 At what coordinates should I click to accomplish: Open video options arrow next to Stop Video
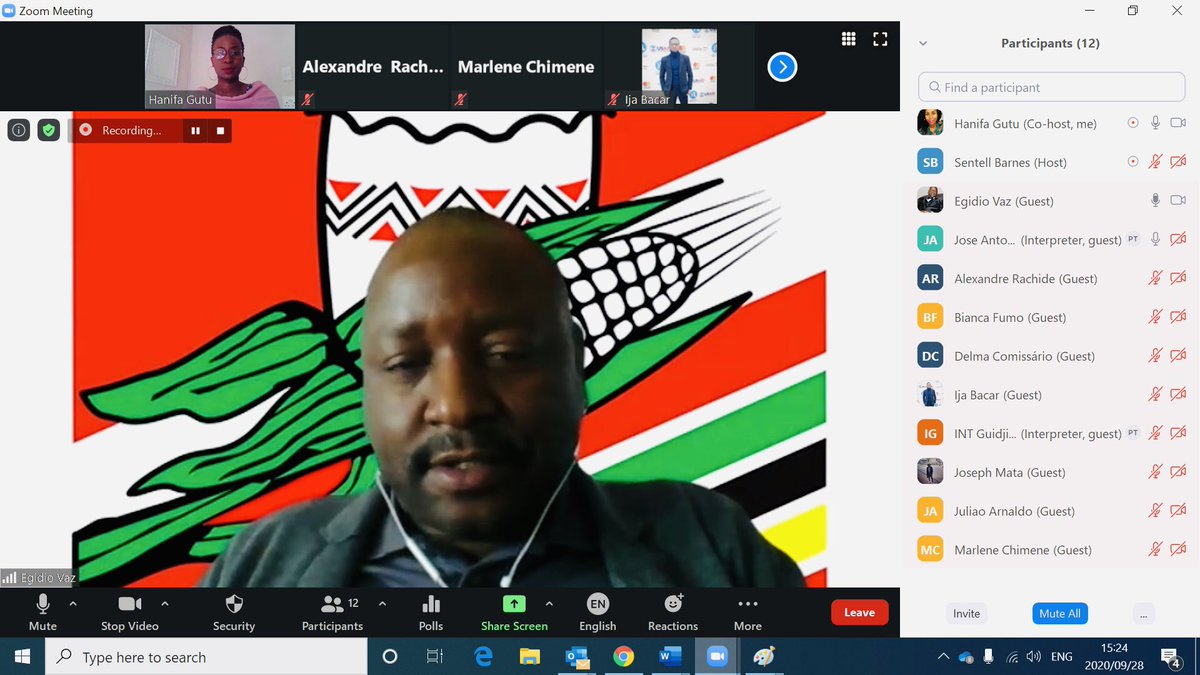[x=165, y=604]
